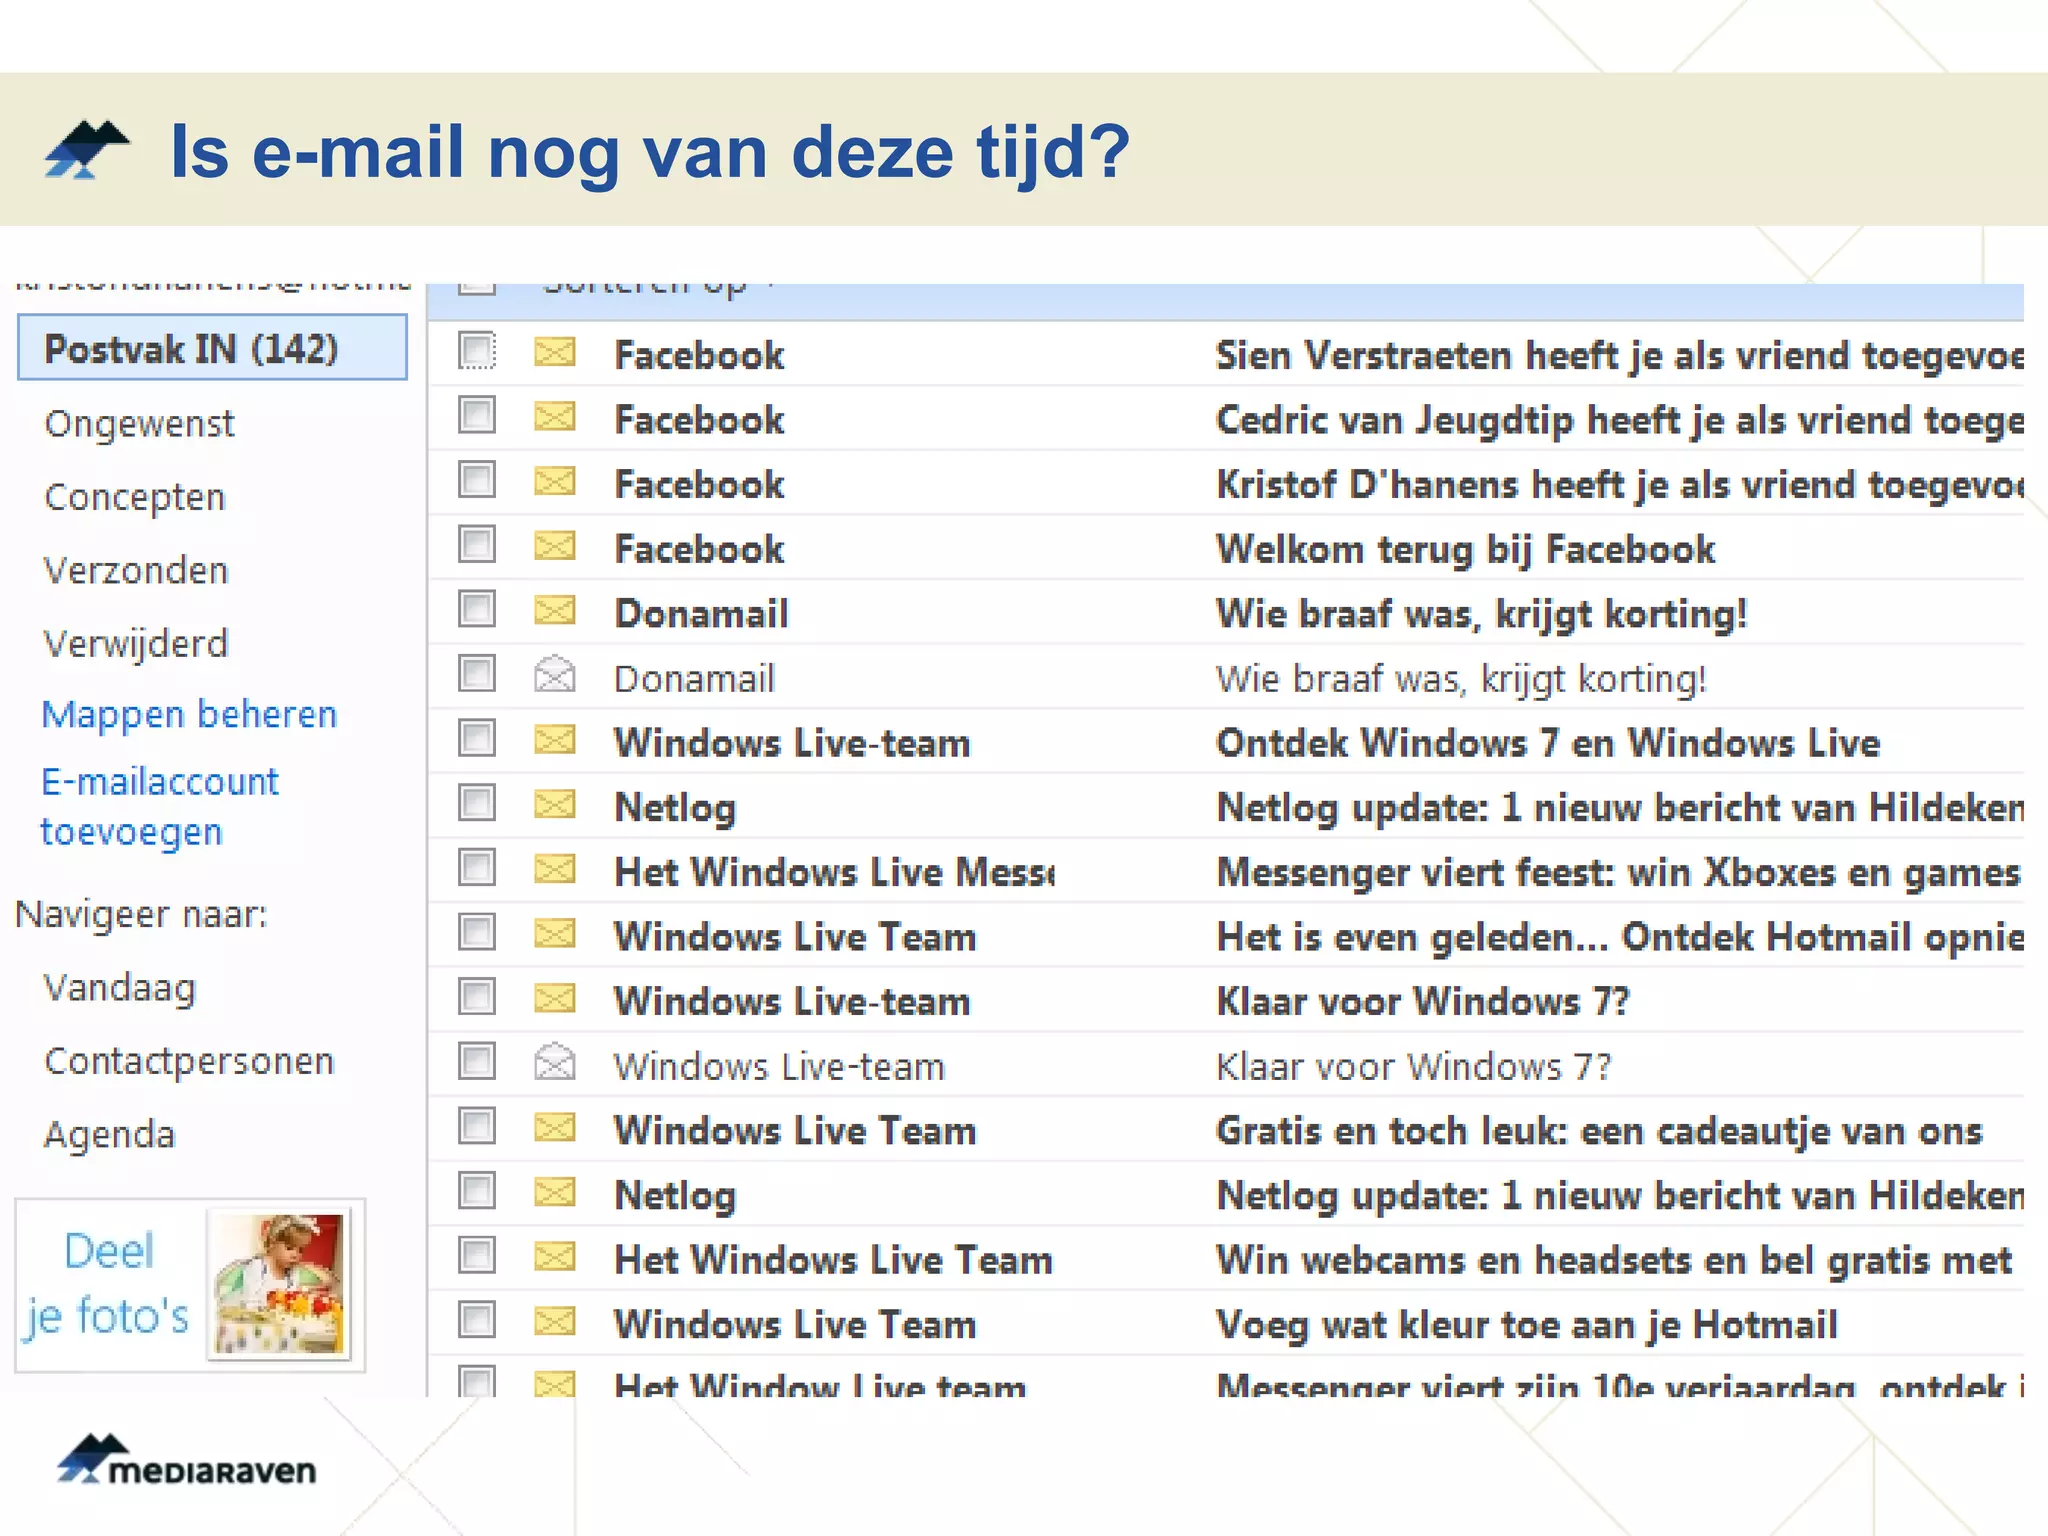Open the Verwijderd folder
Image resolution: width=2048 pixels, height=1536 pixels.
coord(136,644)
